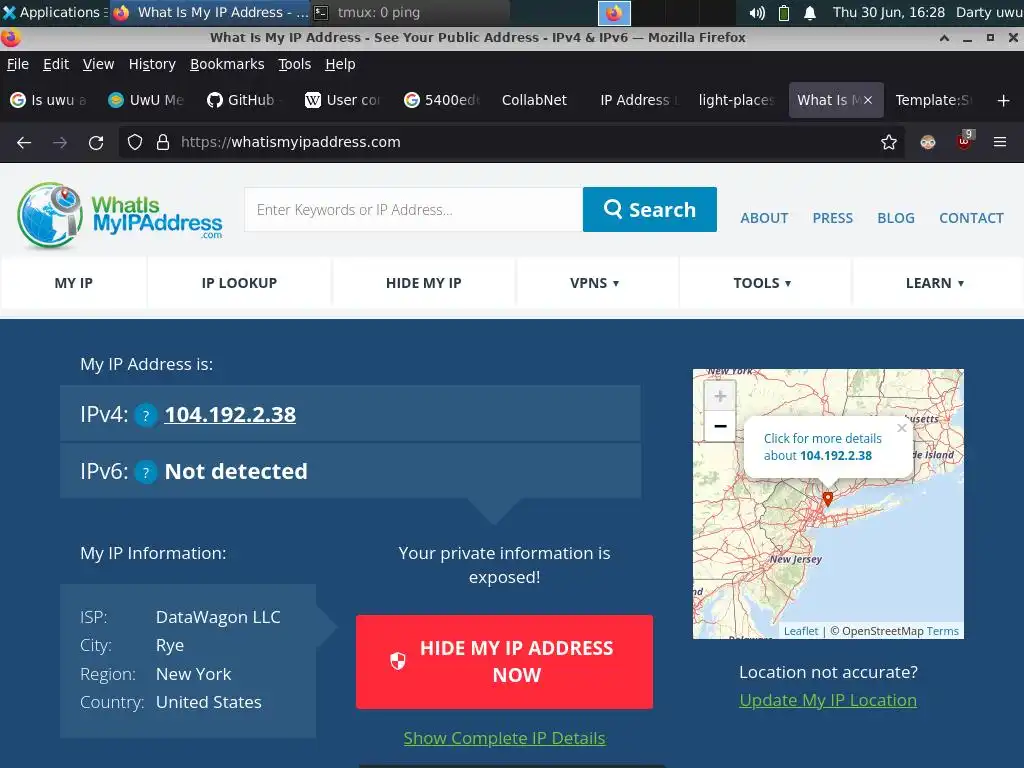Viewport: 1024px width, 768px height.
Task: Go back with the browser back arrow
Action: coord(24,142)
